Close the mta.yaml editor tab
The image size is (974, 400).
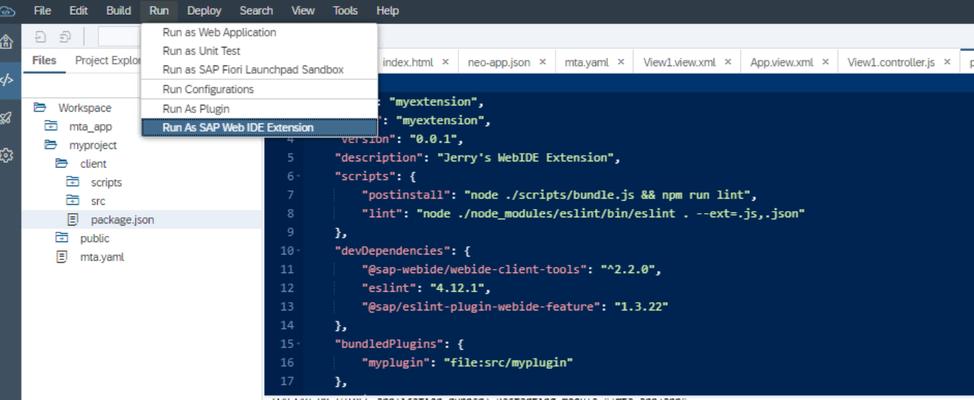[621, 62]
